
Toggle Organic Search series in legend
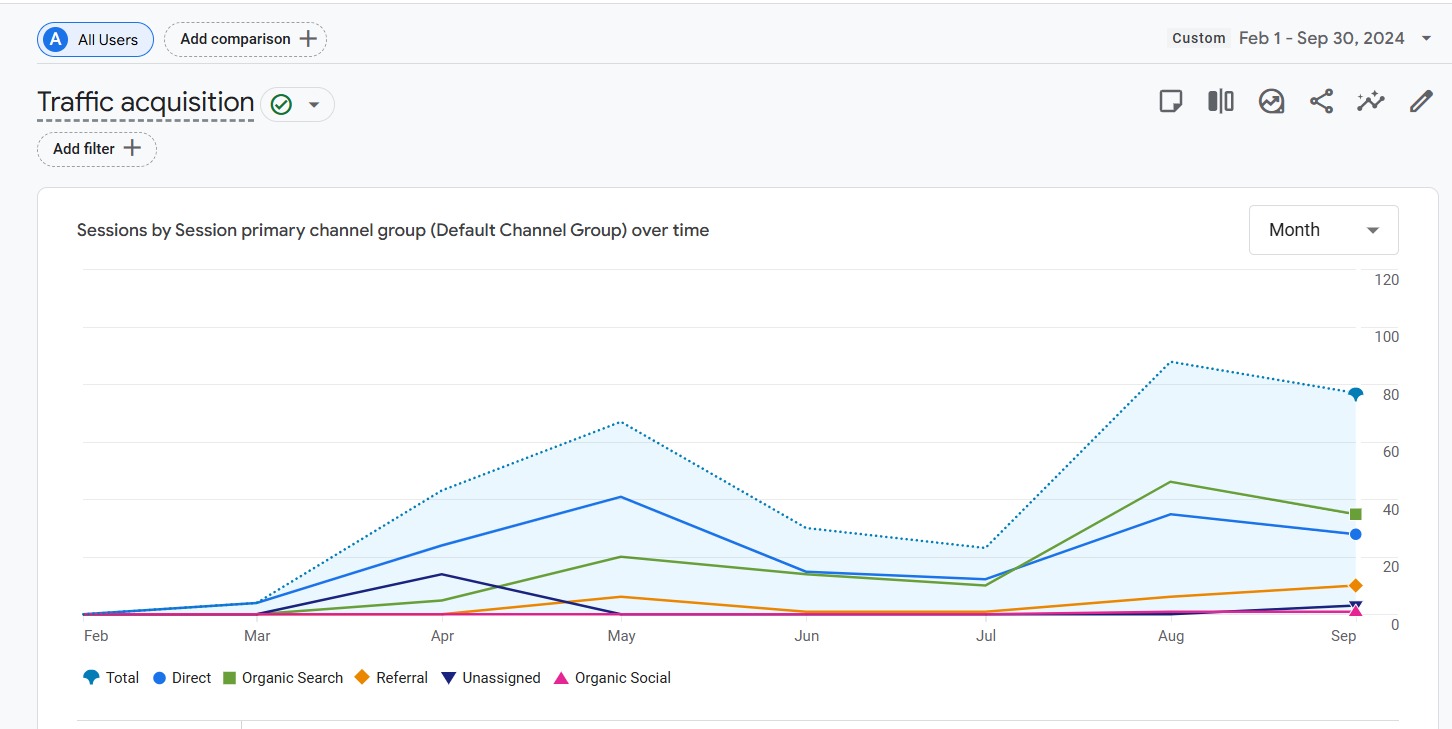pyautogui.click(x=282, y=678)
